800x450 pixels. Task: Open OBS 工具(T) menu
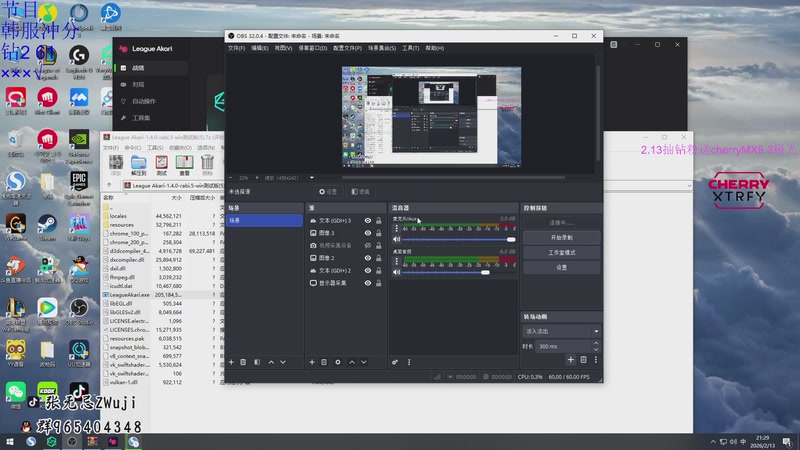[x=410, y=48]
